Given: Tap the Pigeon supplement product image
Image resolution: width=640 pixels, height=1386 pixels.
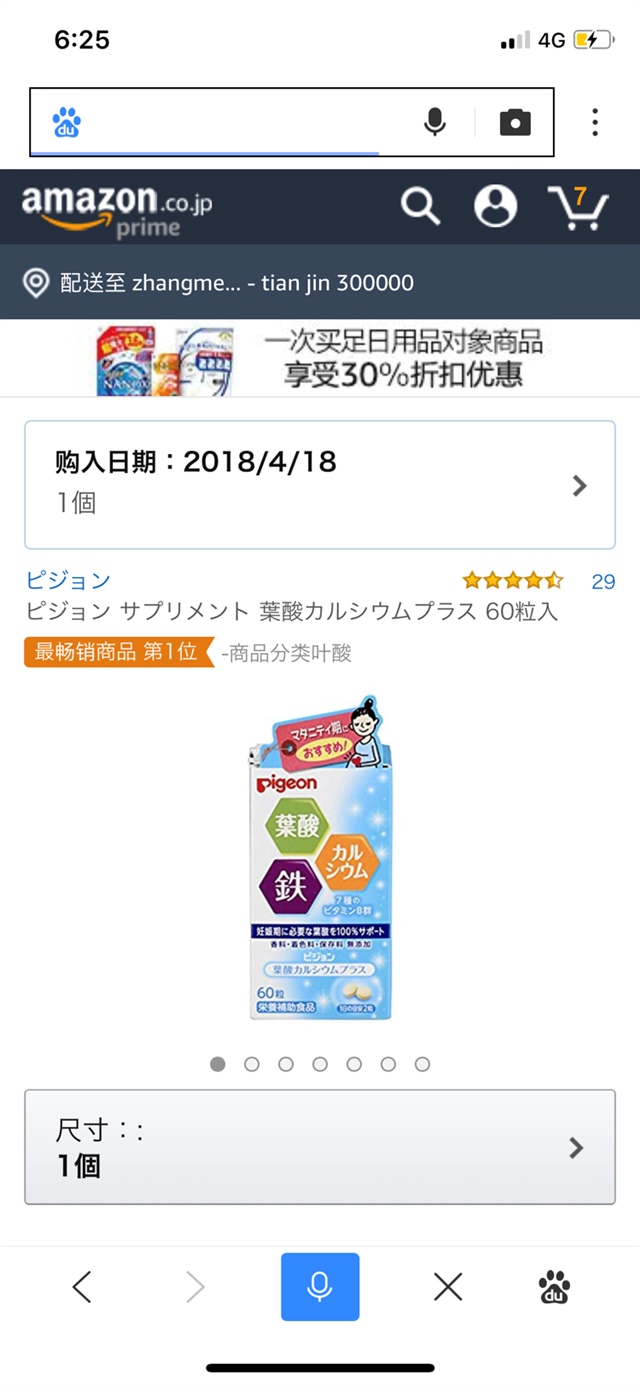Looking at the screenshot, I should click(x=320, y=857).
